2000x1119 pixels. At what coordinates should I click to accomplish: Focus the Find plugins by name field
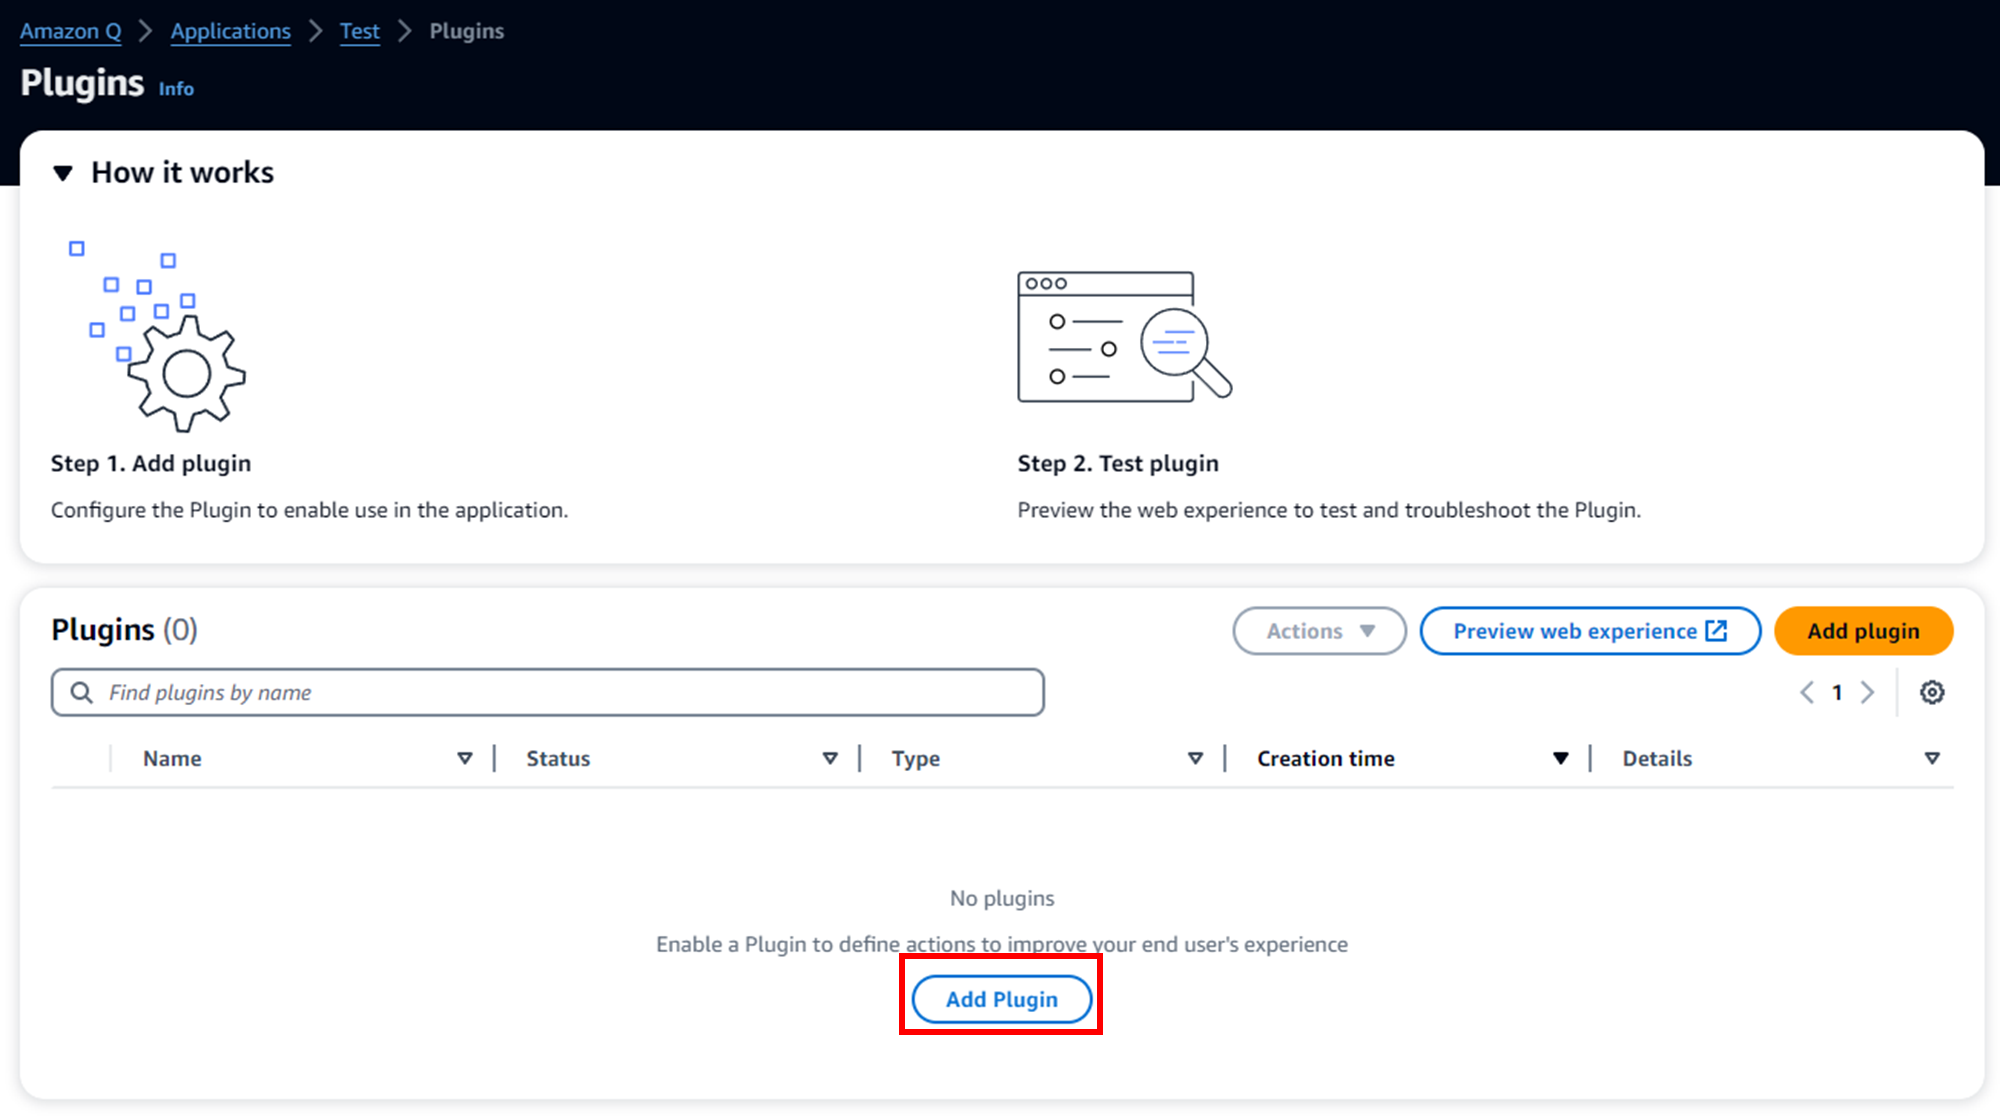click(560, 692)
